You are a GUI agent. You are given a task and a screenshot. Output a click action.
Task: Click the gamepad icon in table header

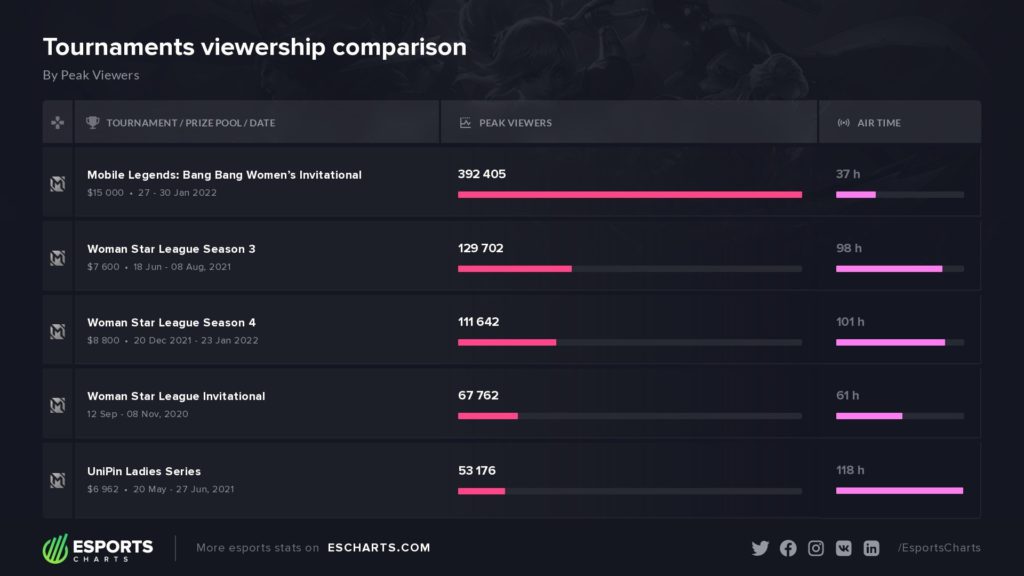point(57,123)
